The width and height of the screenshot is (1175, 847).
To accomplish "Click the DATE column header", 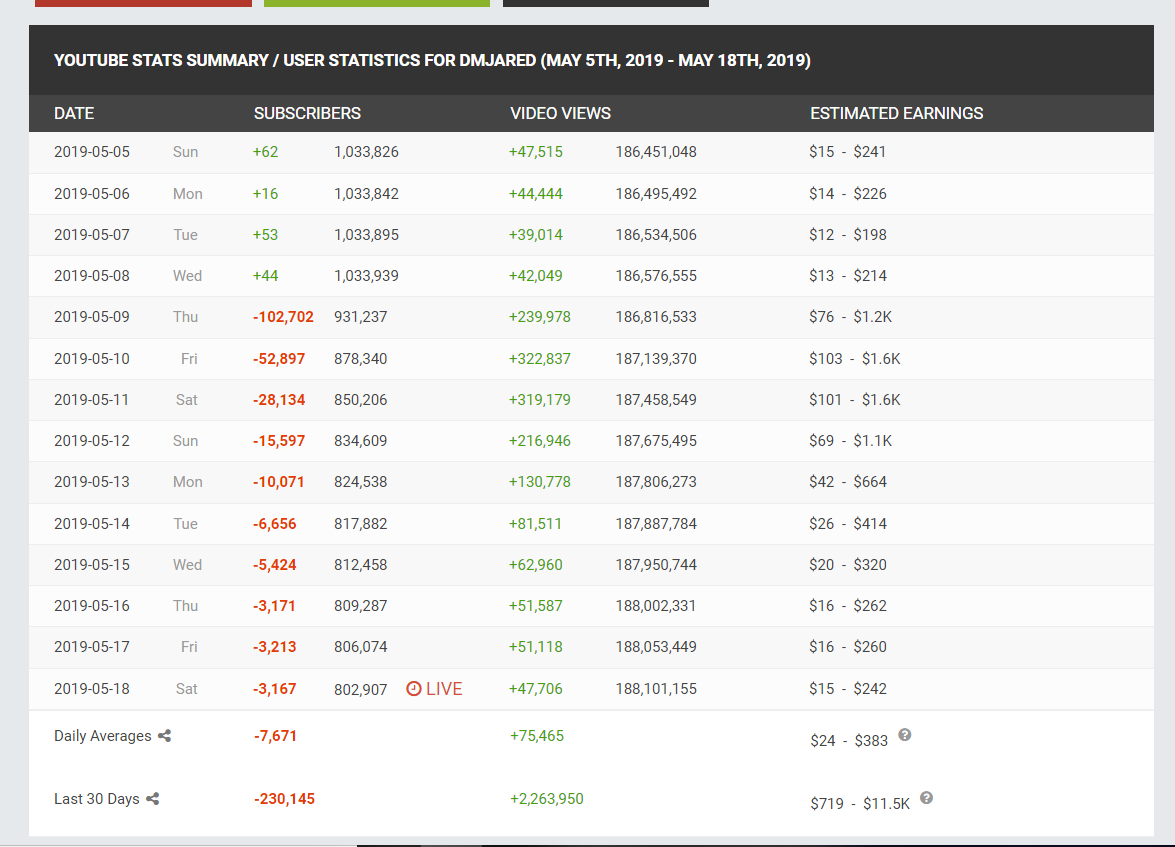I will [74, 113].
